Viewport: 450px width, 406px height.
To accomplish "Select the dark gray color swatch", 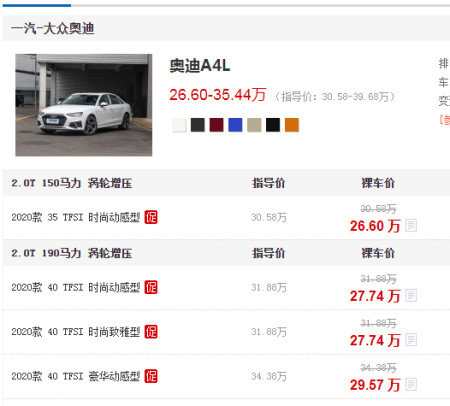I will pyautogui.click(x=198, y=125).
